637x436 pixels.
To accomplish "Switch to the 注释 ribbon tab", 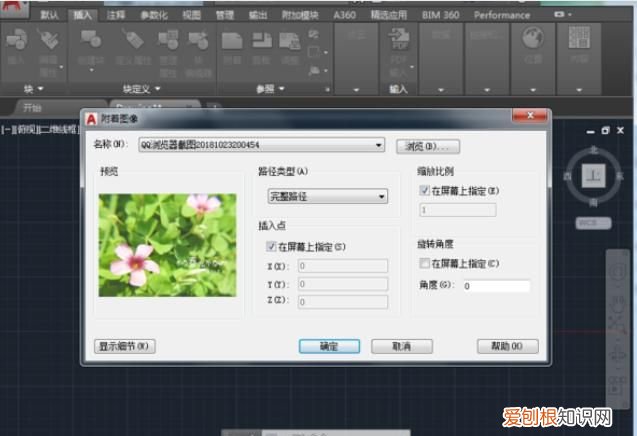I will point(116,15).
